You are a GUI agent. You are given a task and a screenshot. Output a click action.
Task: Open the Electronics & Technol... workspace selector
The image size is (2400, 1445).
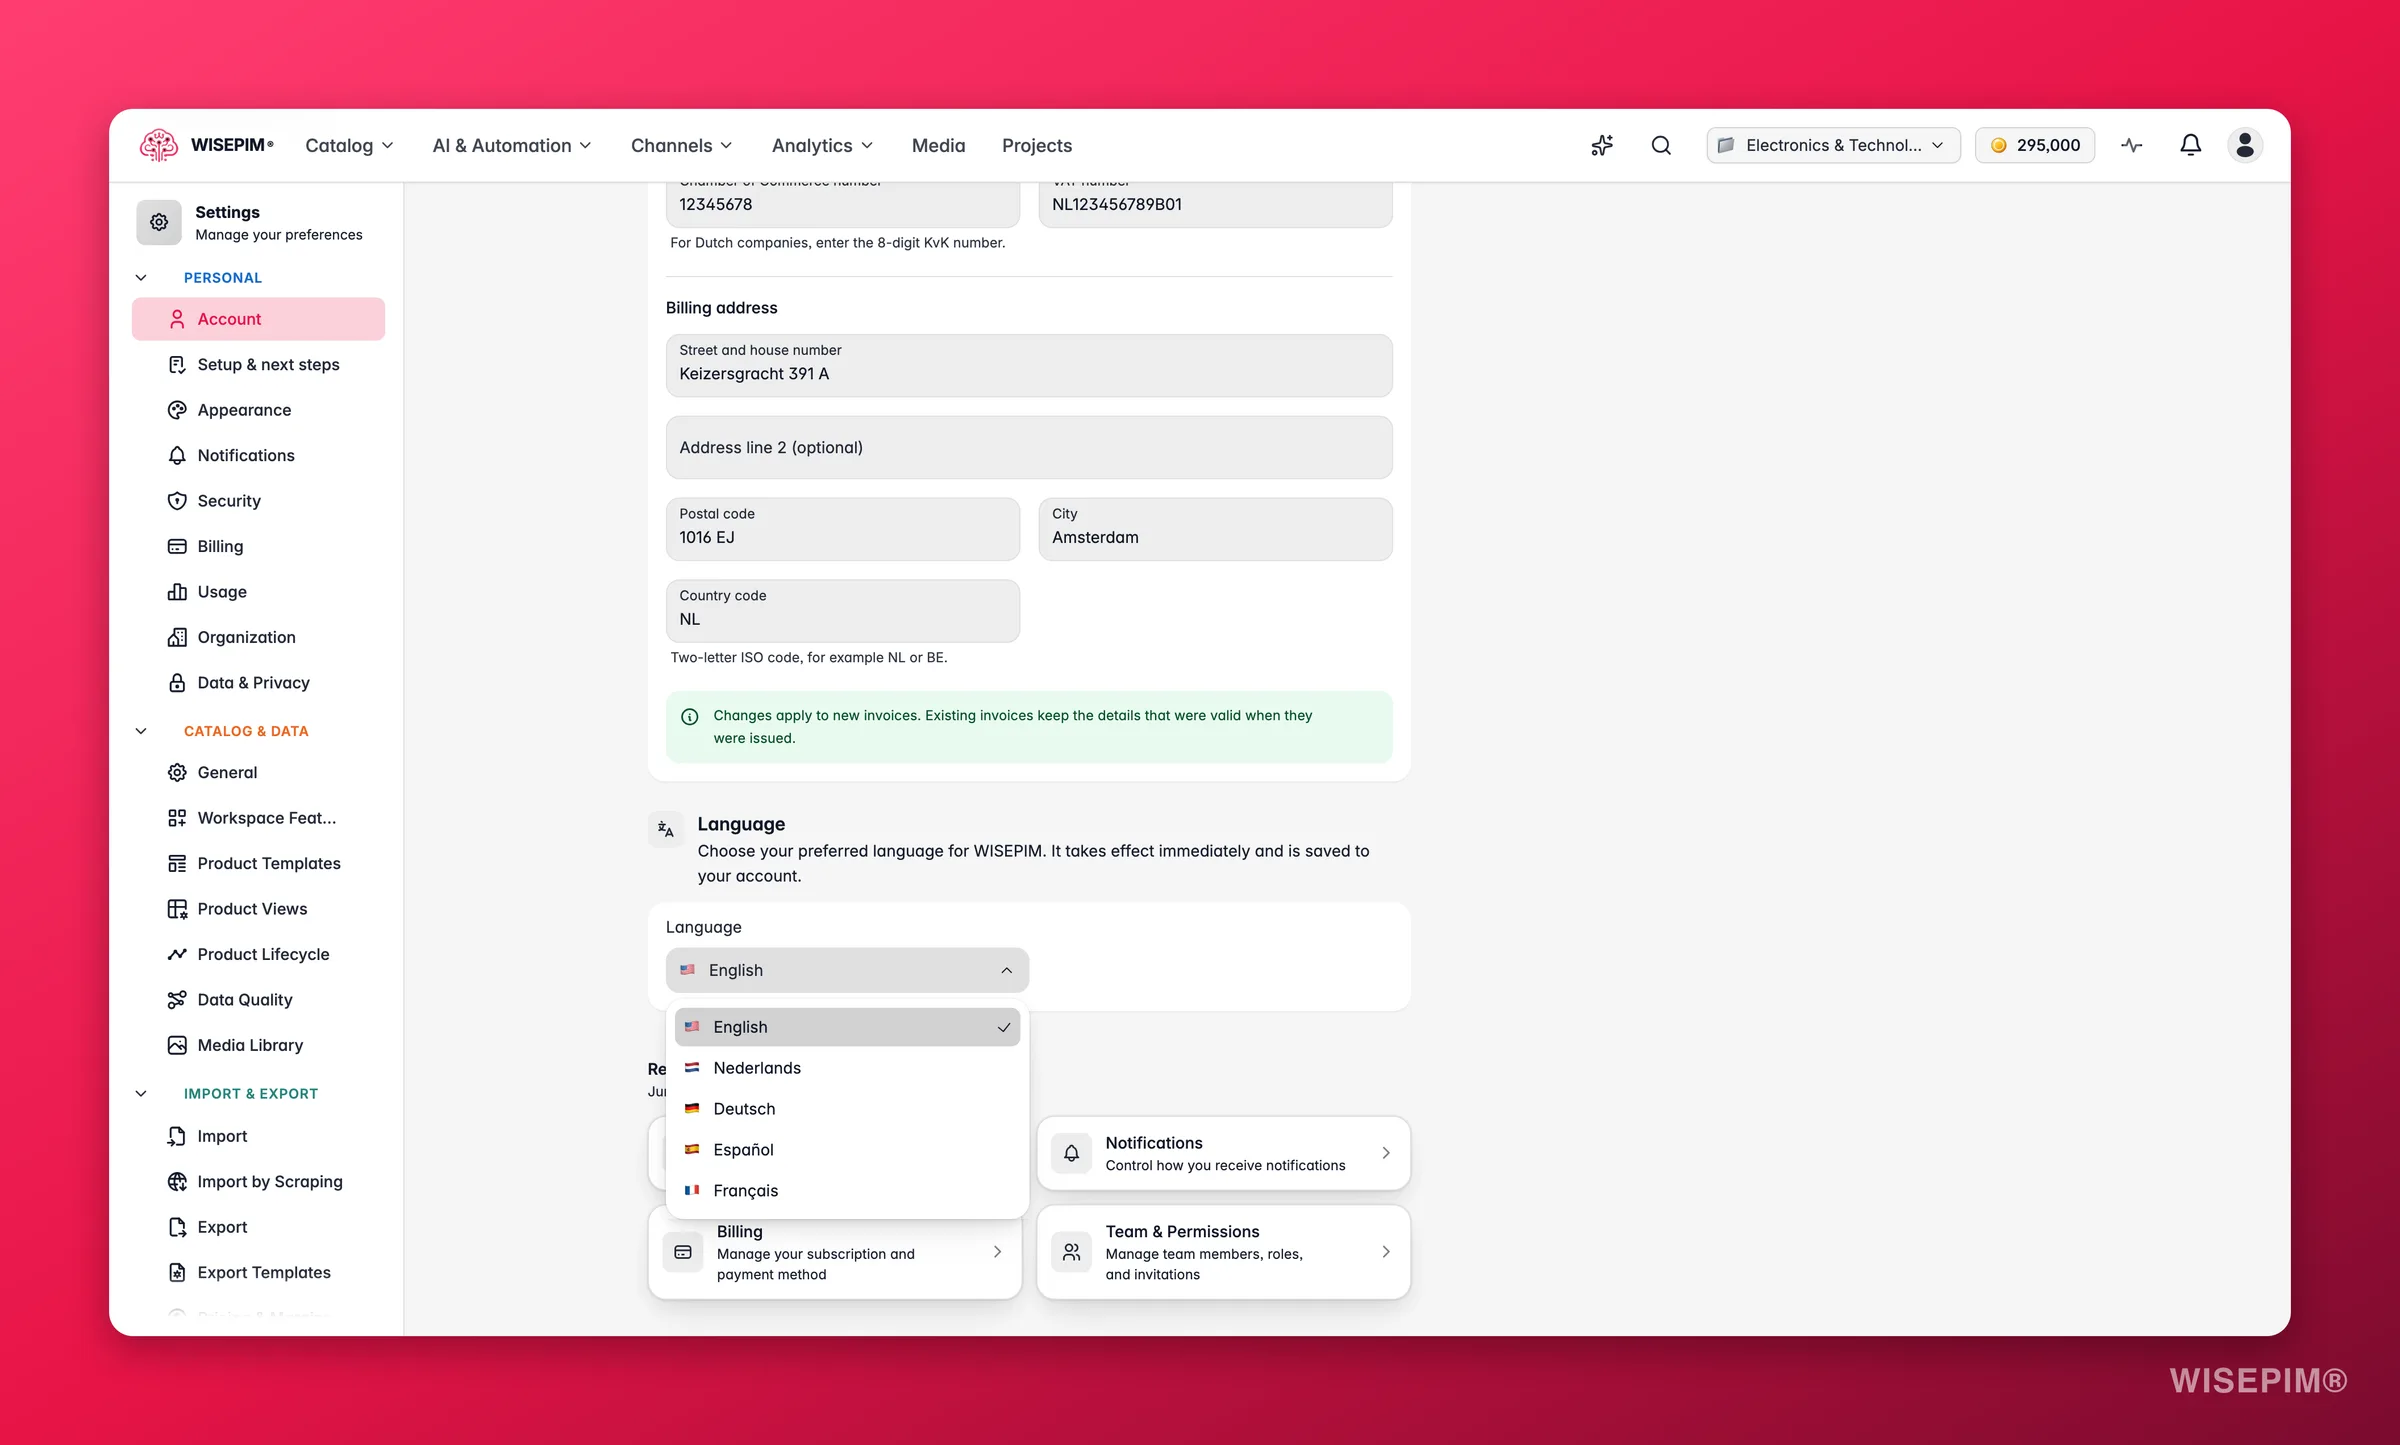tap(1833, 145)
